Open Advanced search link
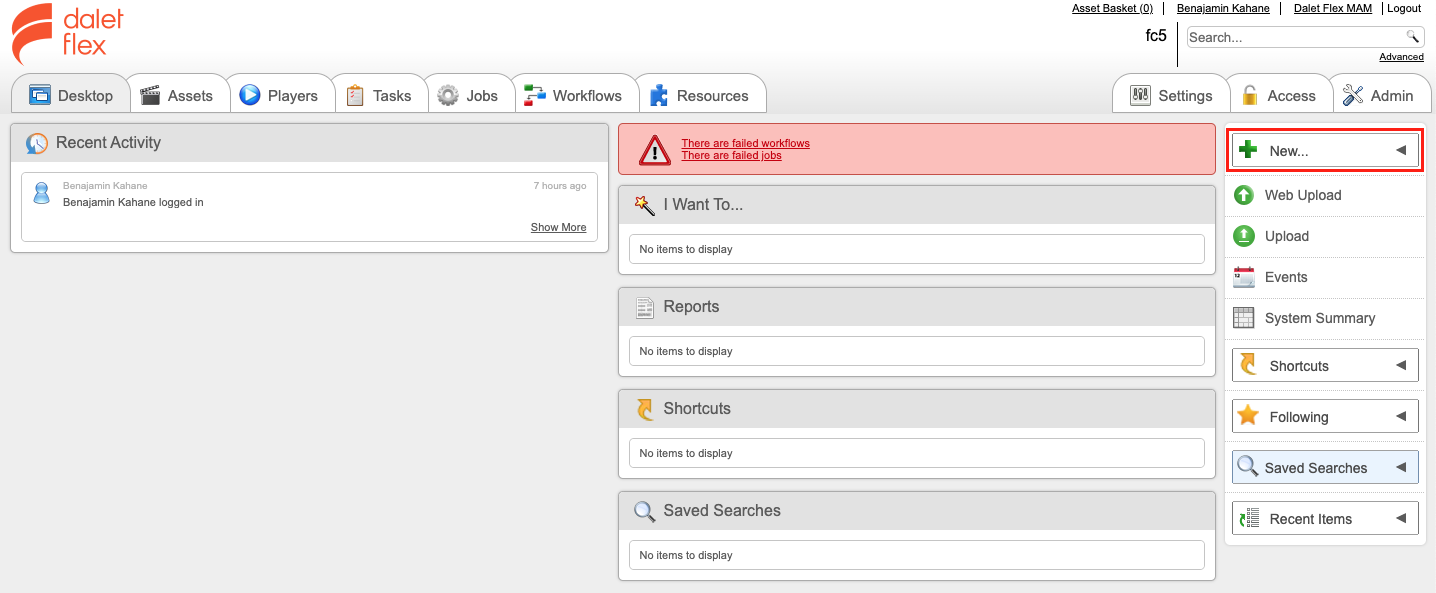The height and width of the screenshot is (593, 1436). (1402, 57)
